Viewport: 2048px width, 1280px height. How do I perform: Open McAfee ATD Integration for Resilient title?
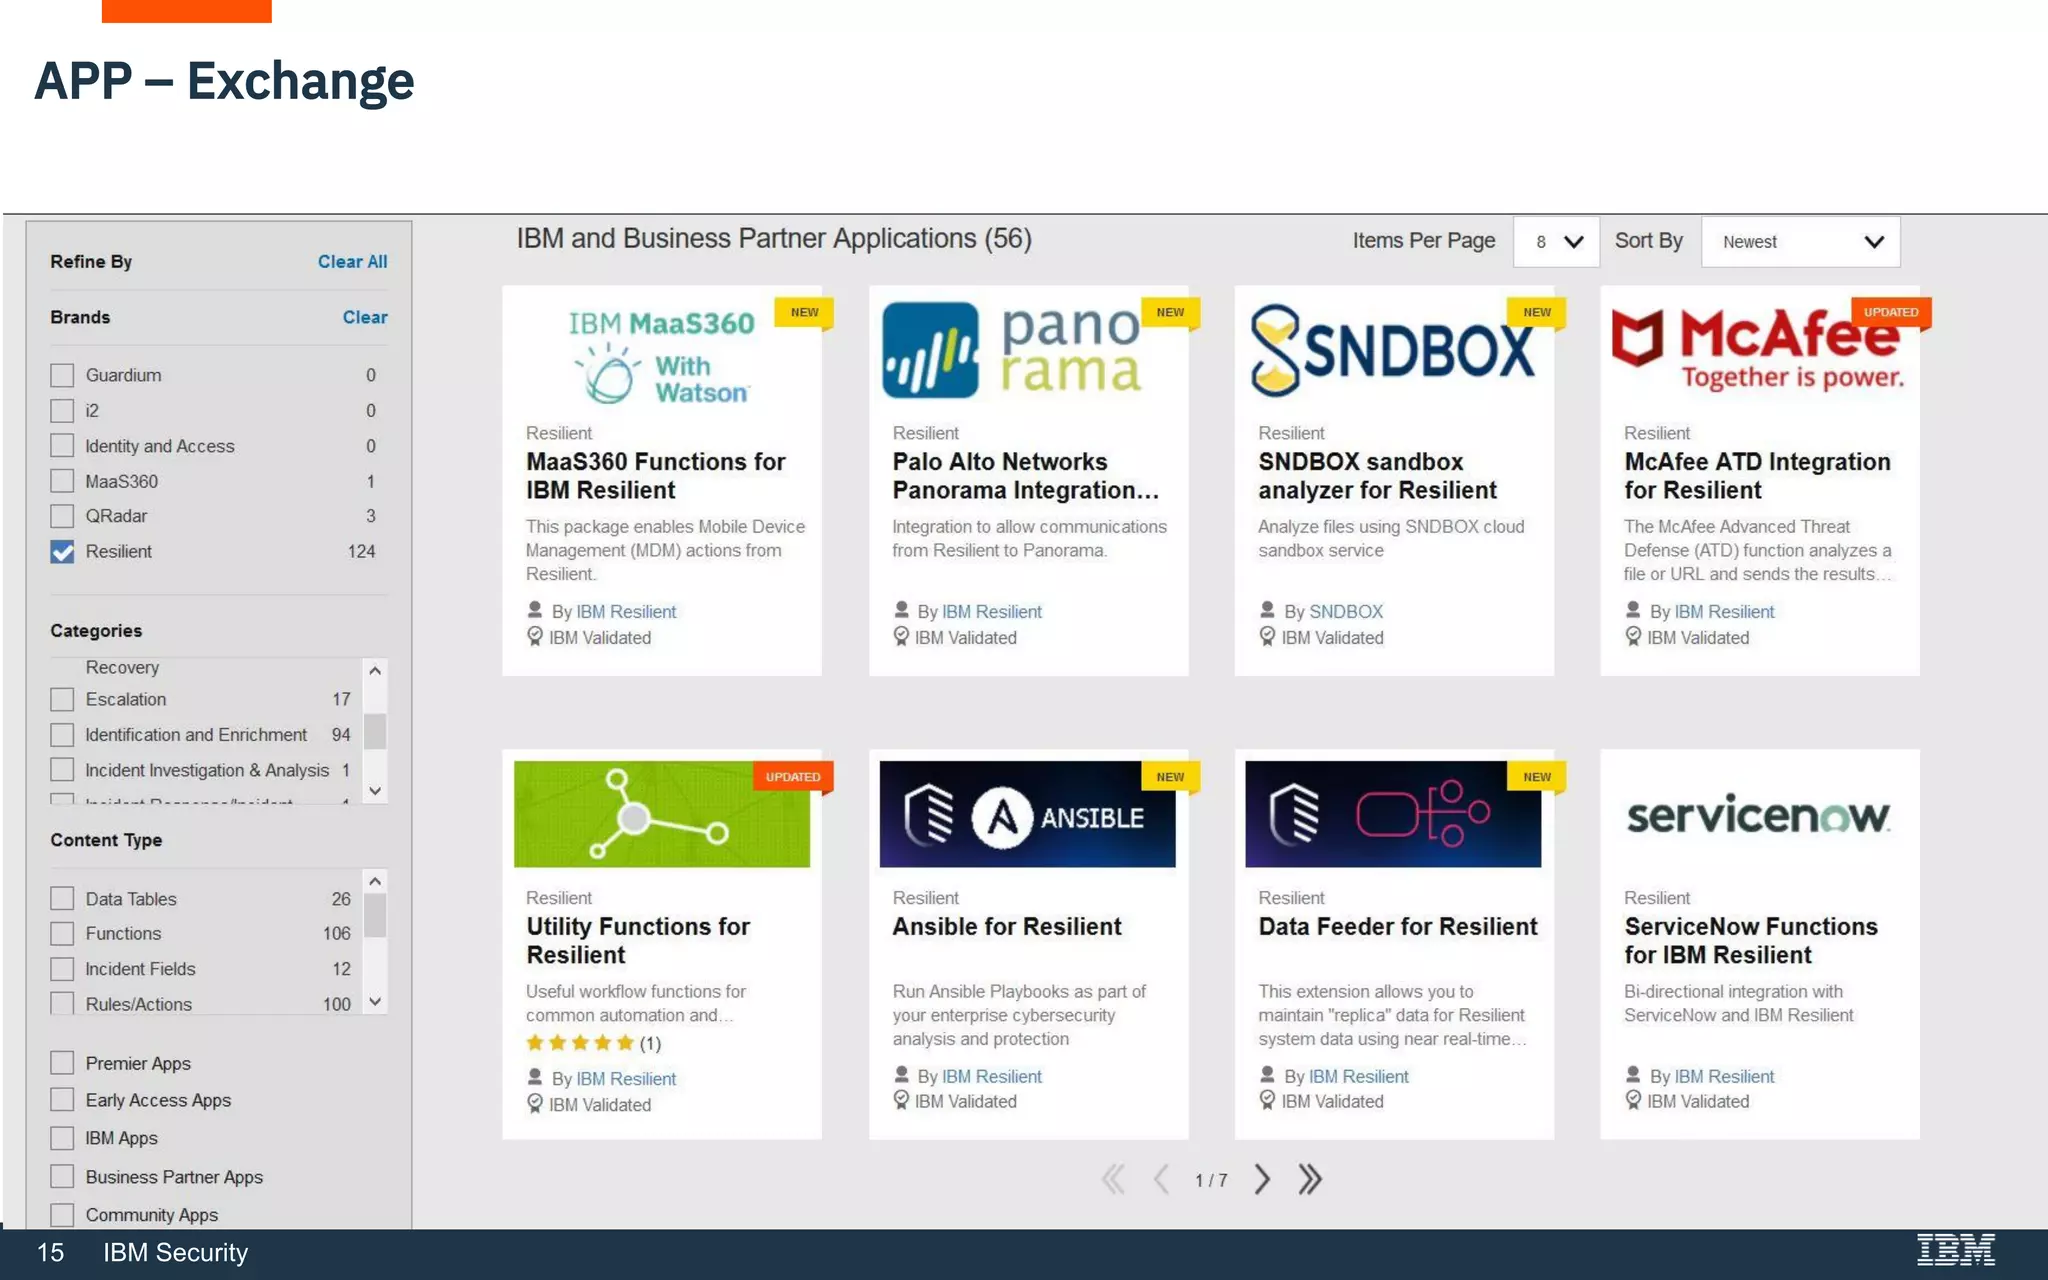(1757, 476)
